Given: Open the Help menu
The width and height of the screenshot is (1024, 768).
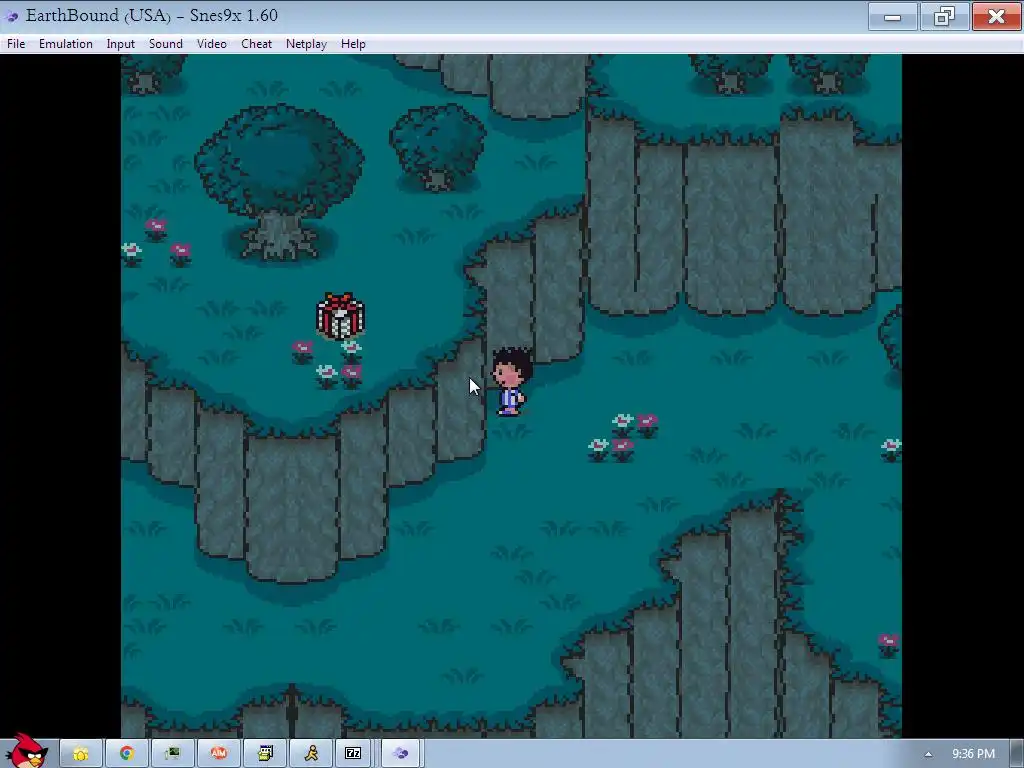Looking at the screenshot, I should 353,44.
